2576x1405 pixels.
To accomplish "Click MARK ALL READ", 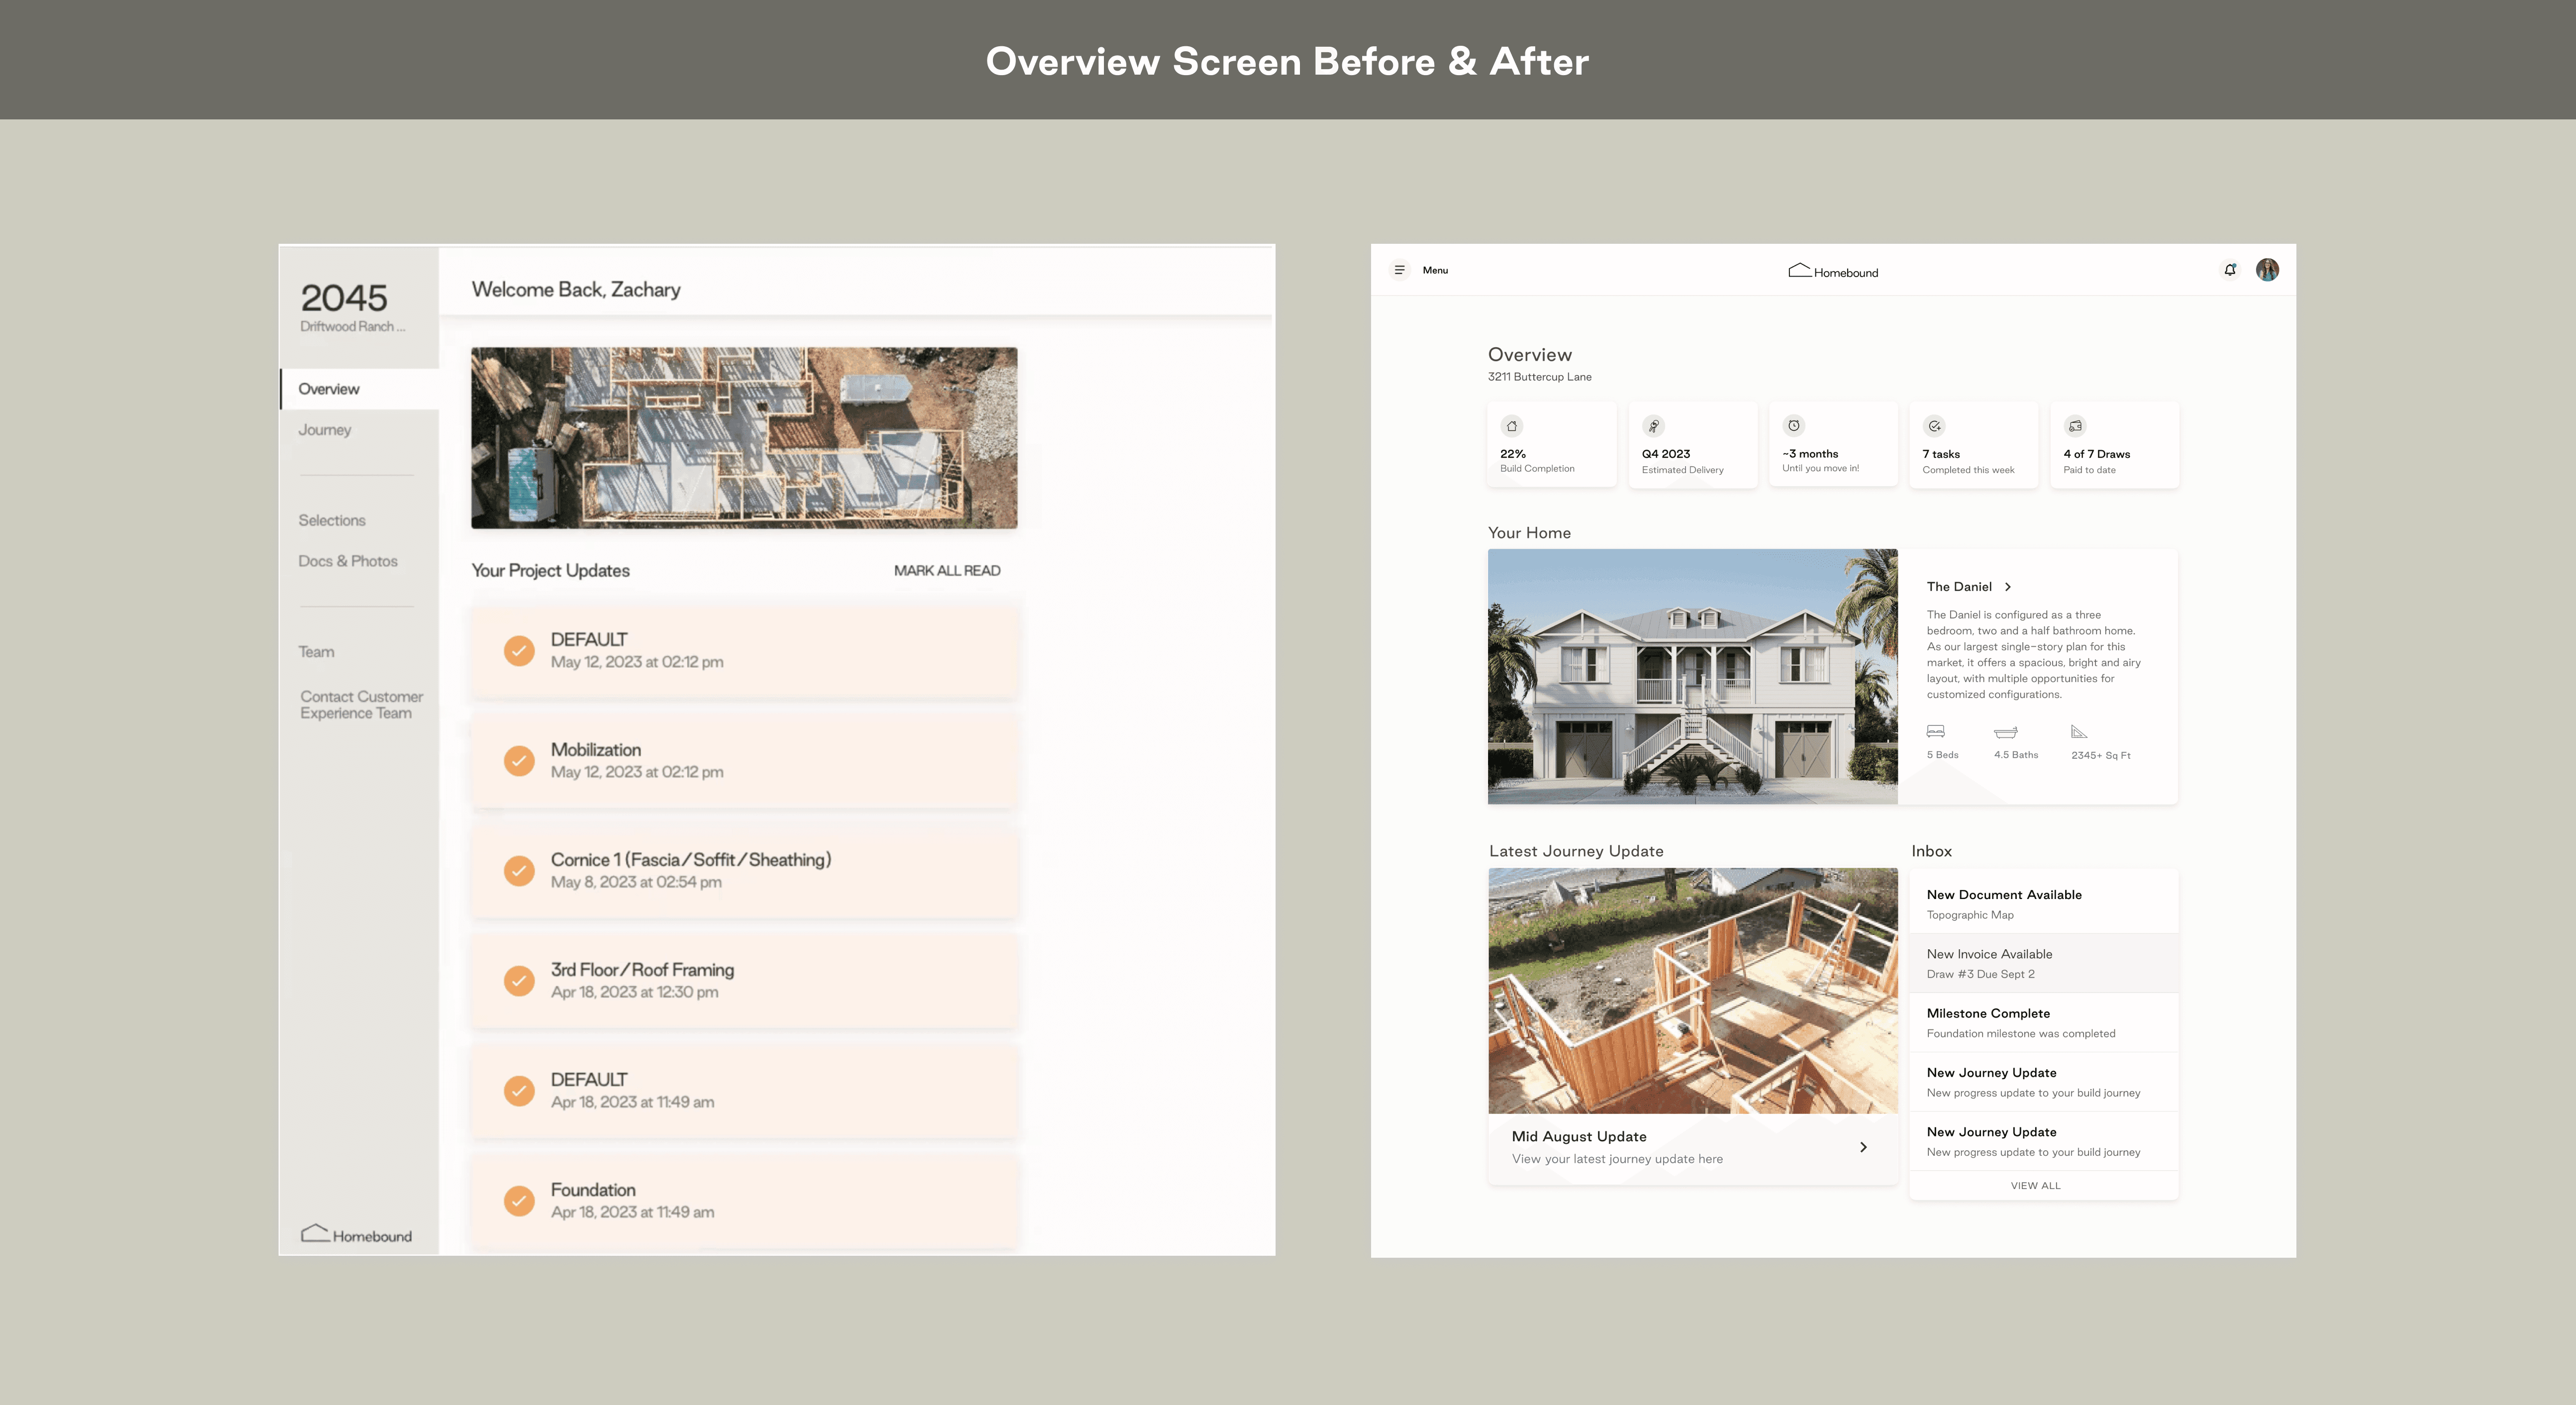I will click(x=946, y=571).
